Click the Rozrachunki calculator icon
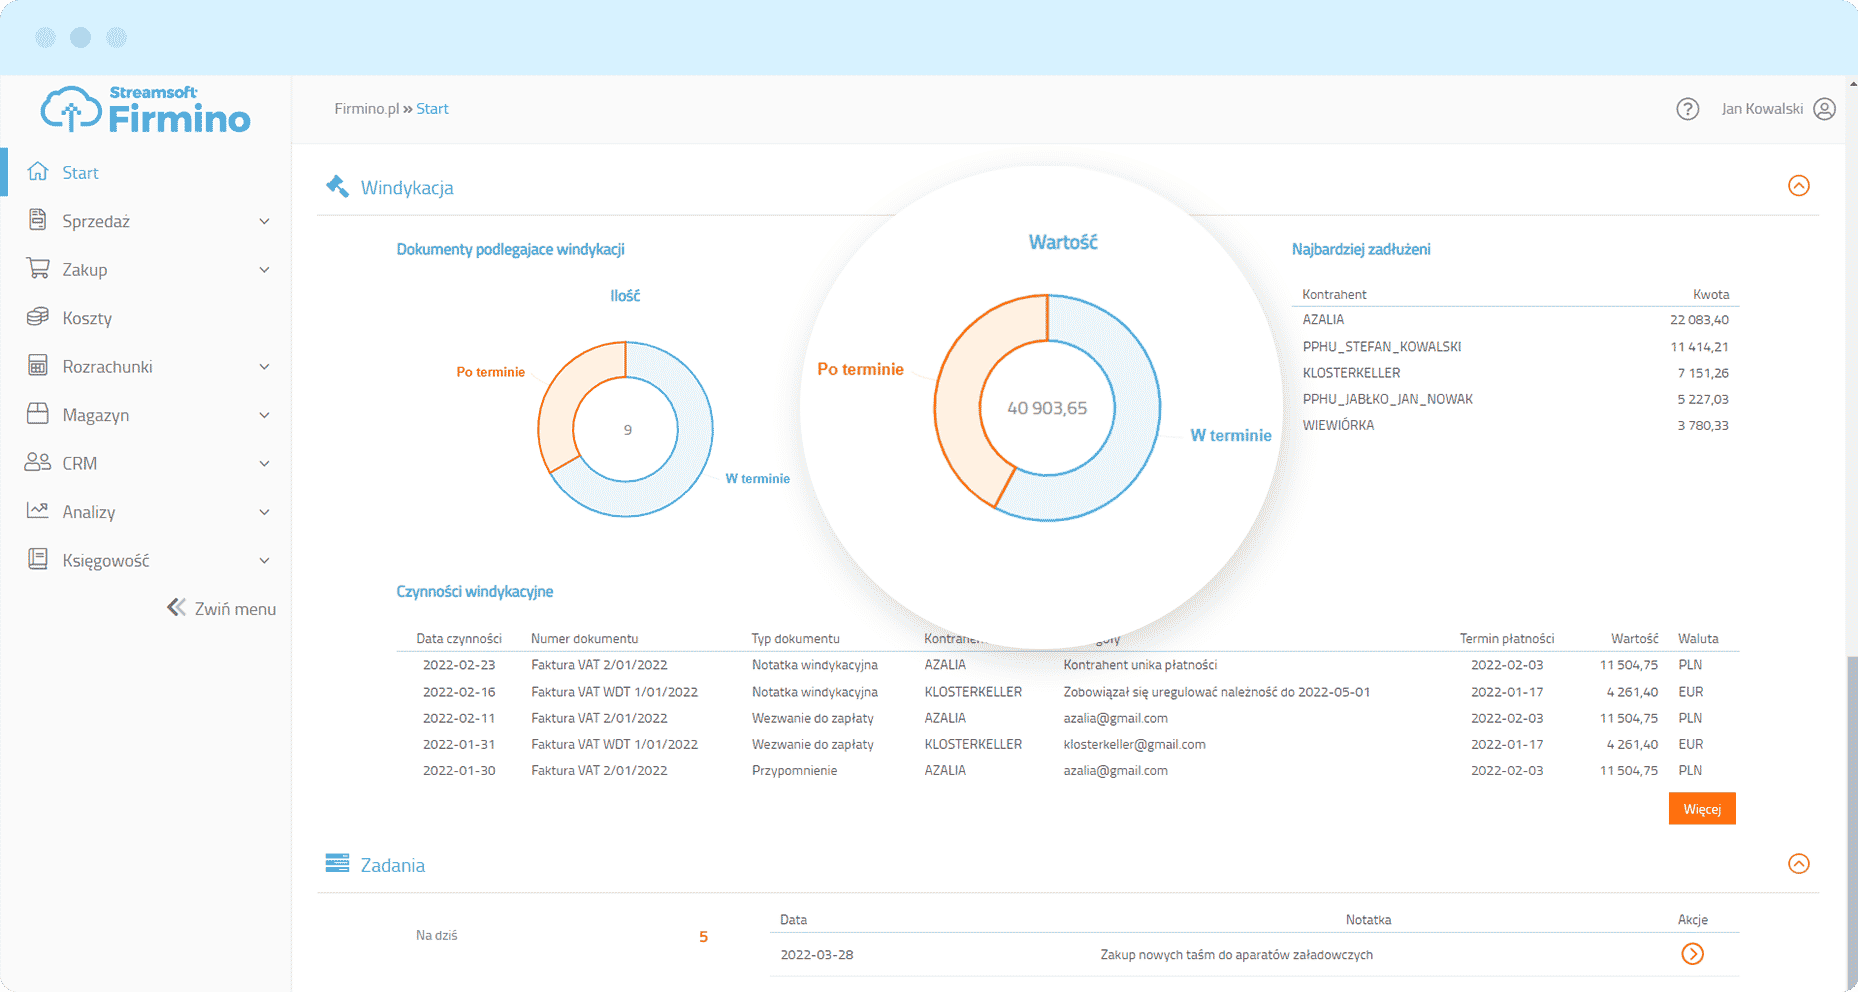The width and height of the screenshot is (1858, 992). [x=38, y=365]
